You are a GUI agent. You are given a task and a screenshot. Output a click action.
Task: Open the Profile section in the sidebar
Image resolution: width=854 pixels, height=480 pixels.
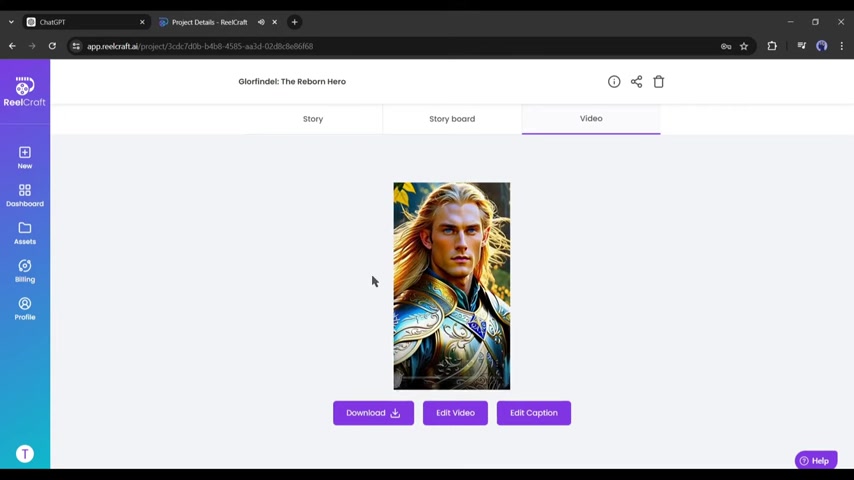coord(25,308)
